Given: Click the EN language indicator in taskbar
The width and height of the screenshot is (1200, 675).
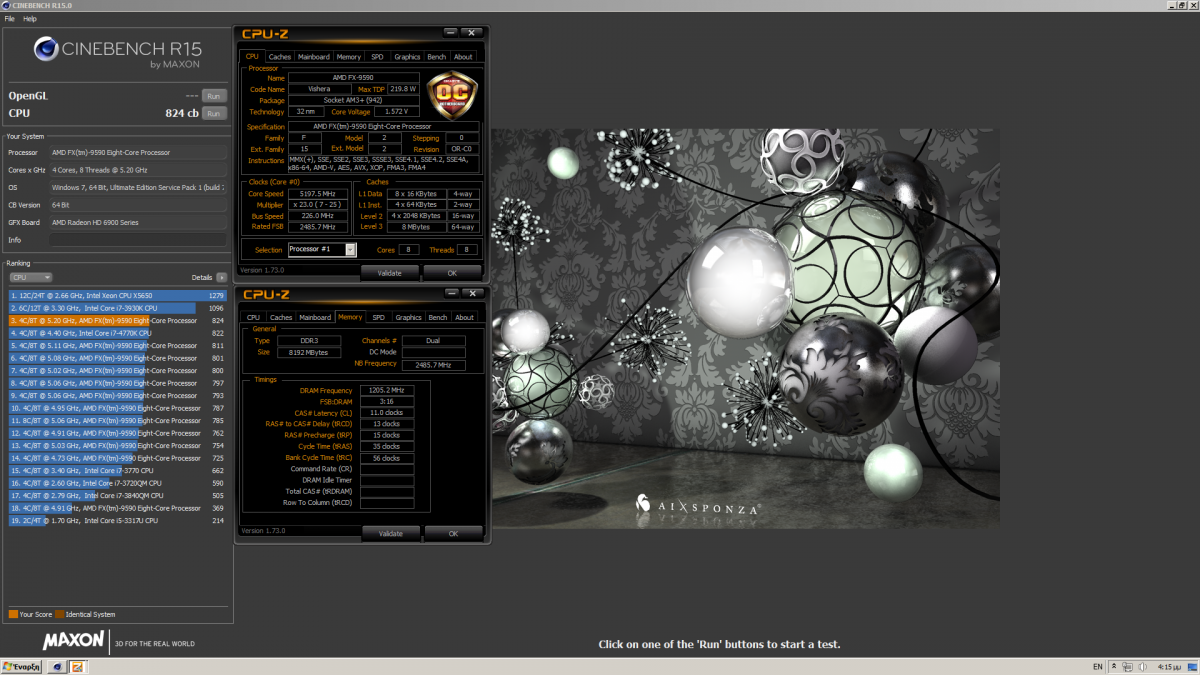Looking at the screenshot, I should tap(1098, 667).
